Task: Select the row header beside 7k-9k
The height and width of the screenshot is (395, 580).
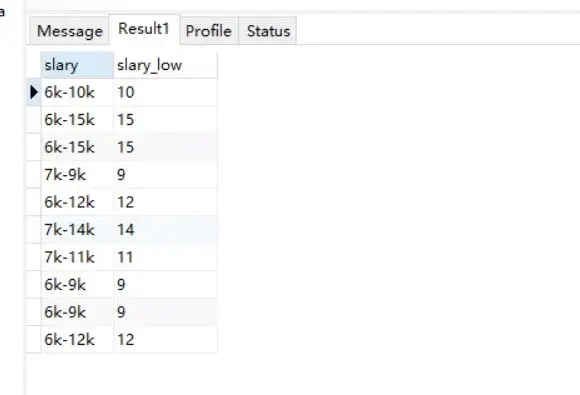Action: click(33, 175)
